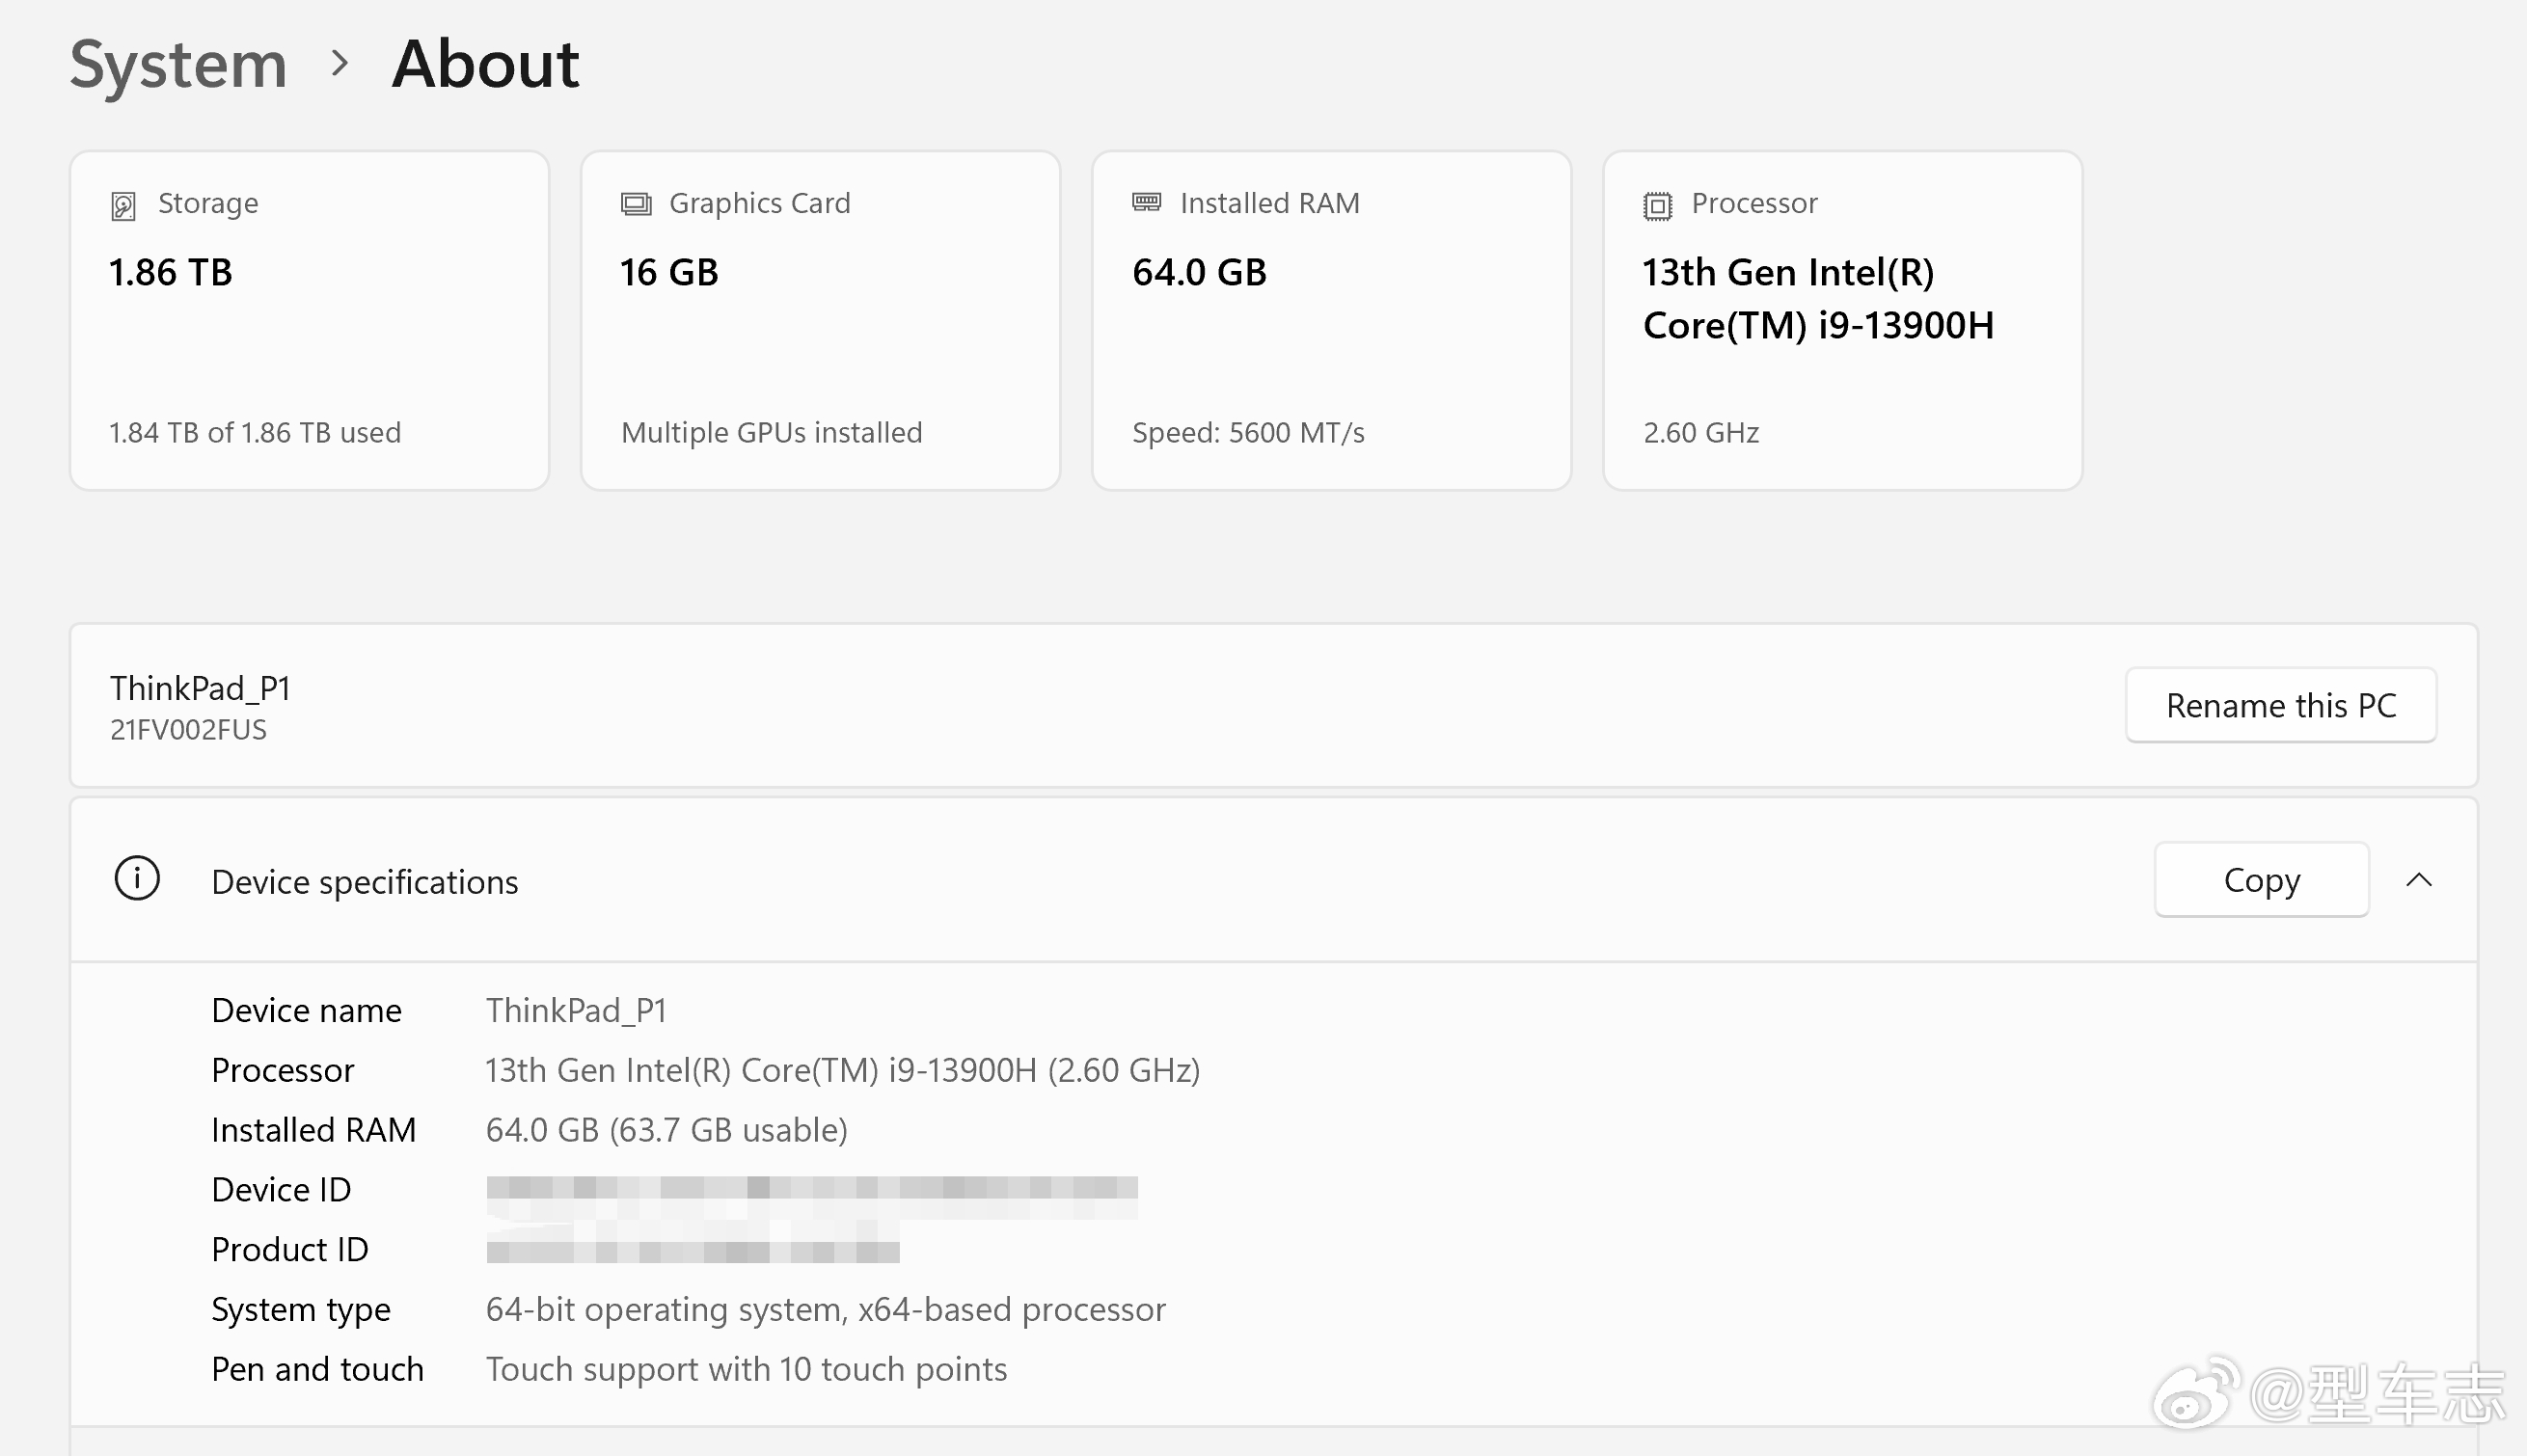Image resolution: width=2527 pixels, height=1456 pixels.
Task: Copy the device specifications
Action: [x=2261, y=880]
